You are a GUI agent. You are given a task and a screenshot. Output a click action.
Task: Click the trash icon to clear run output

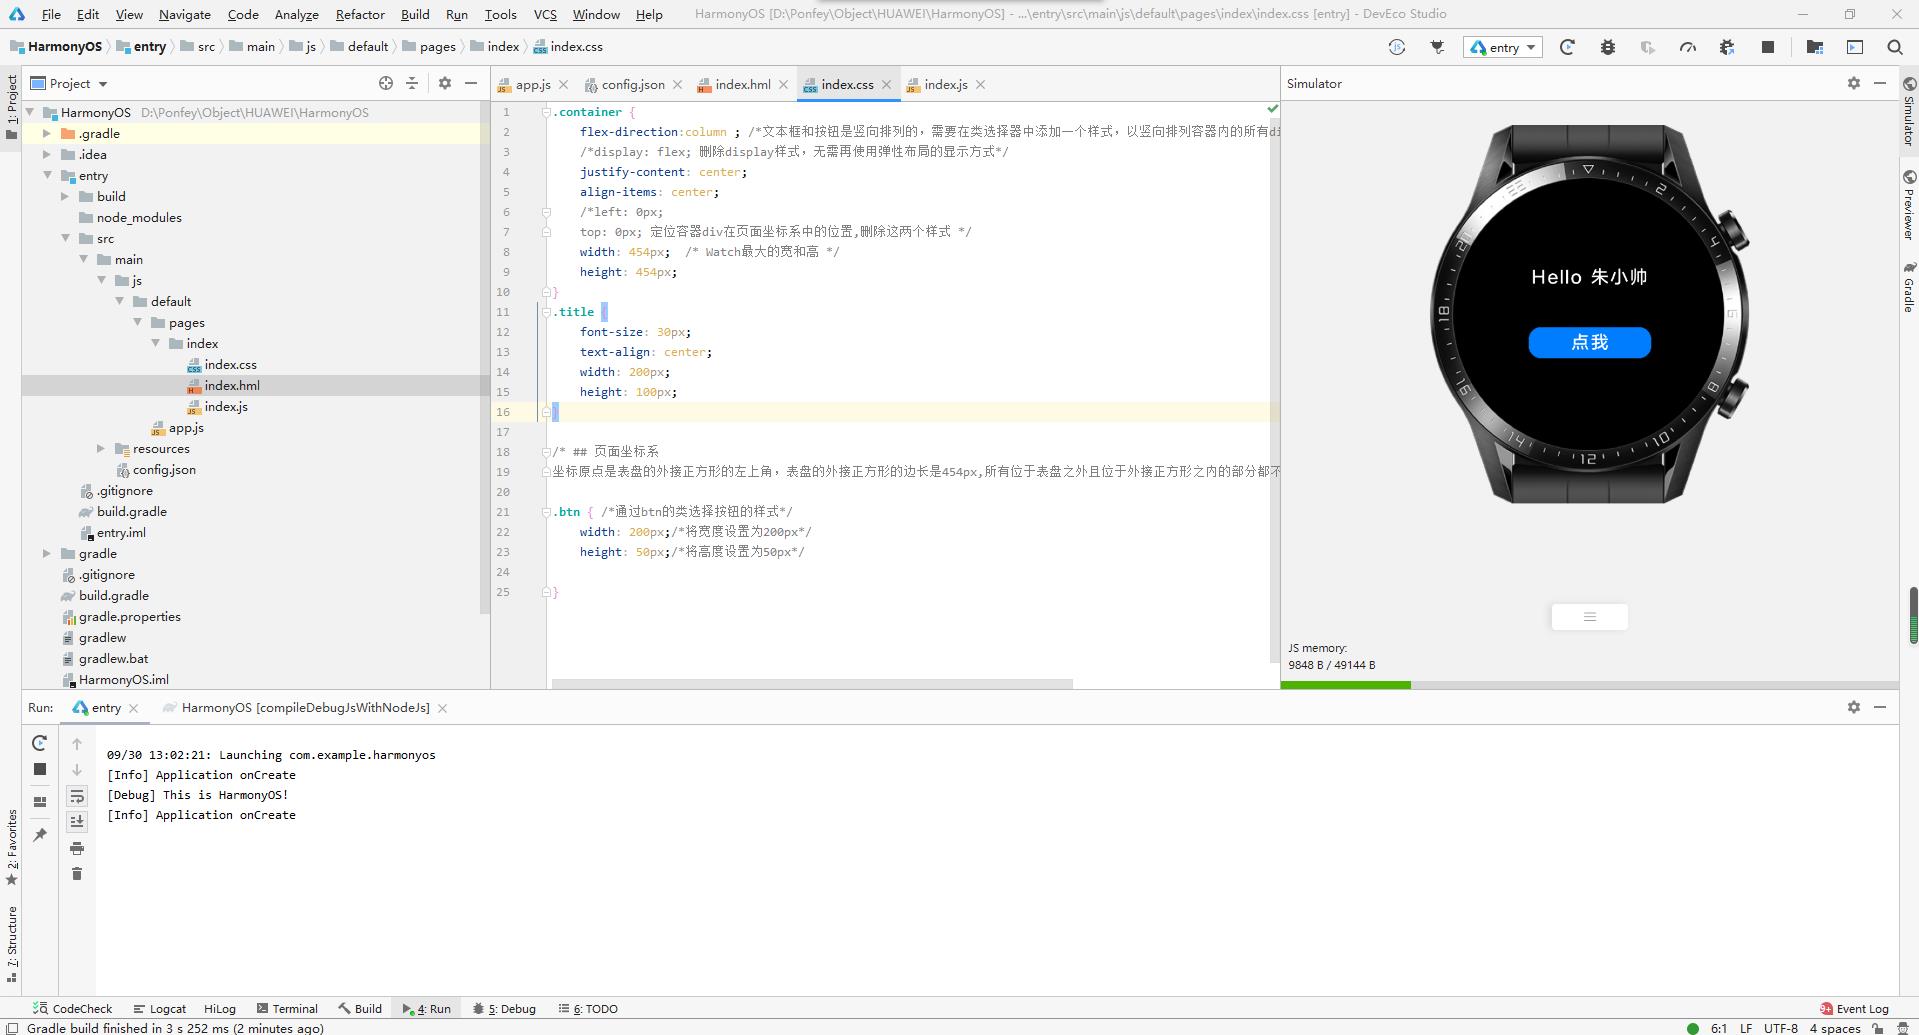click(77, 874)
